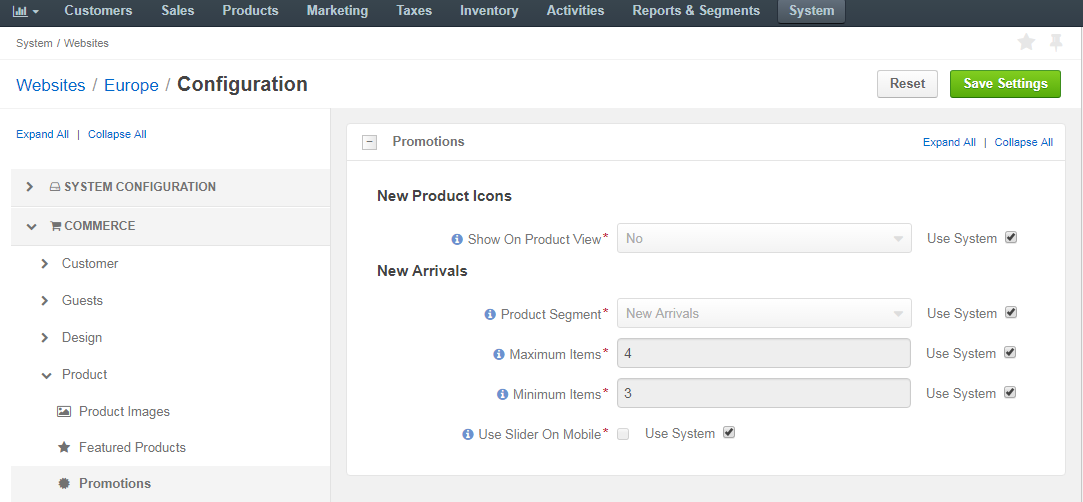Open the dashboard chart icon menu
This screenshot has height=502, width=1083.
26,11
